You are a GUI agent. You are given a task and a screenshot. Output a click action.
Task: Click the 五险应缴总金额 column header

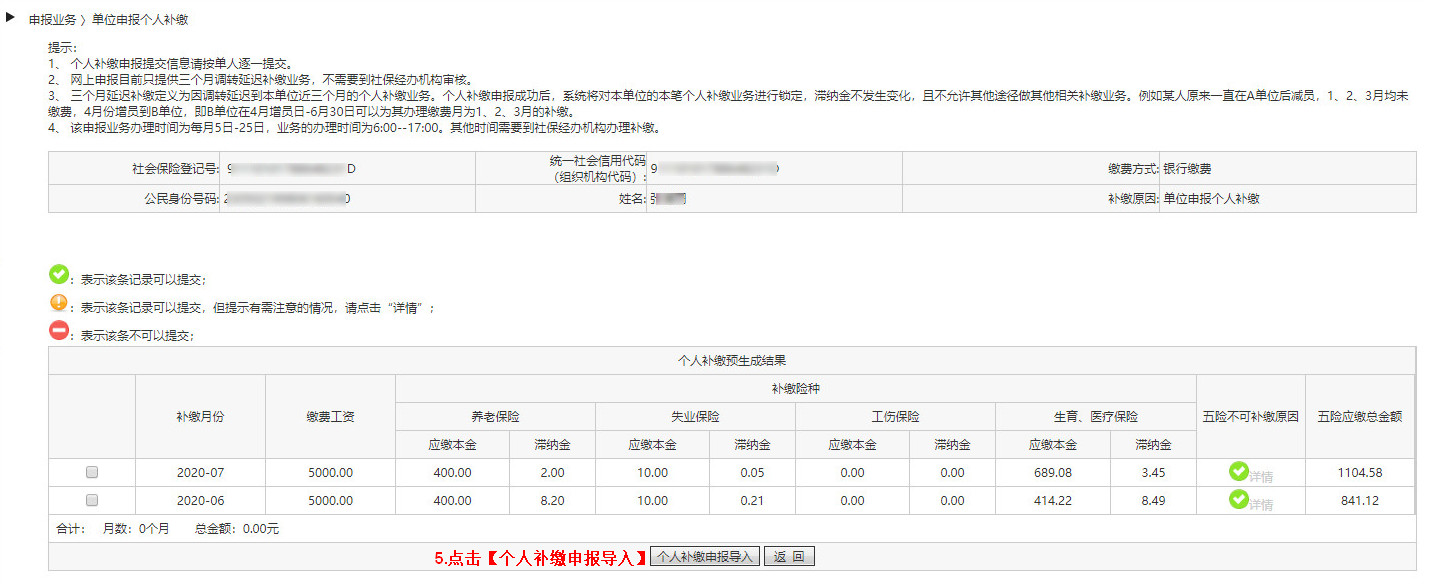1360,417
